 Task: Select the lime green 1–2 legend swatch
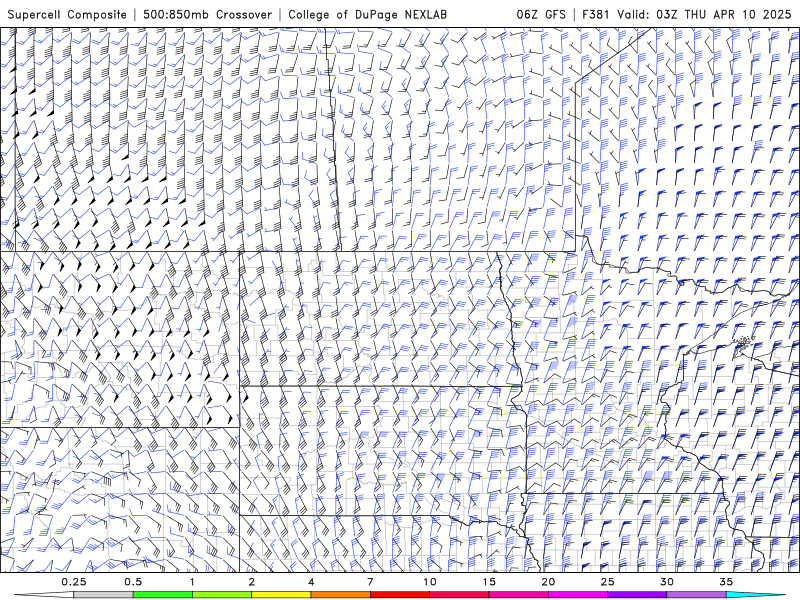pyautogui.click(x=222, y=595)
